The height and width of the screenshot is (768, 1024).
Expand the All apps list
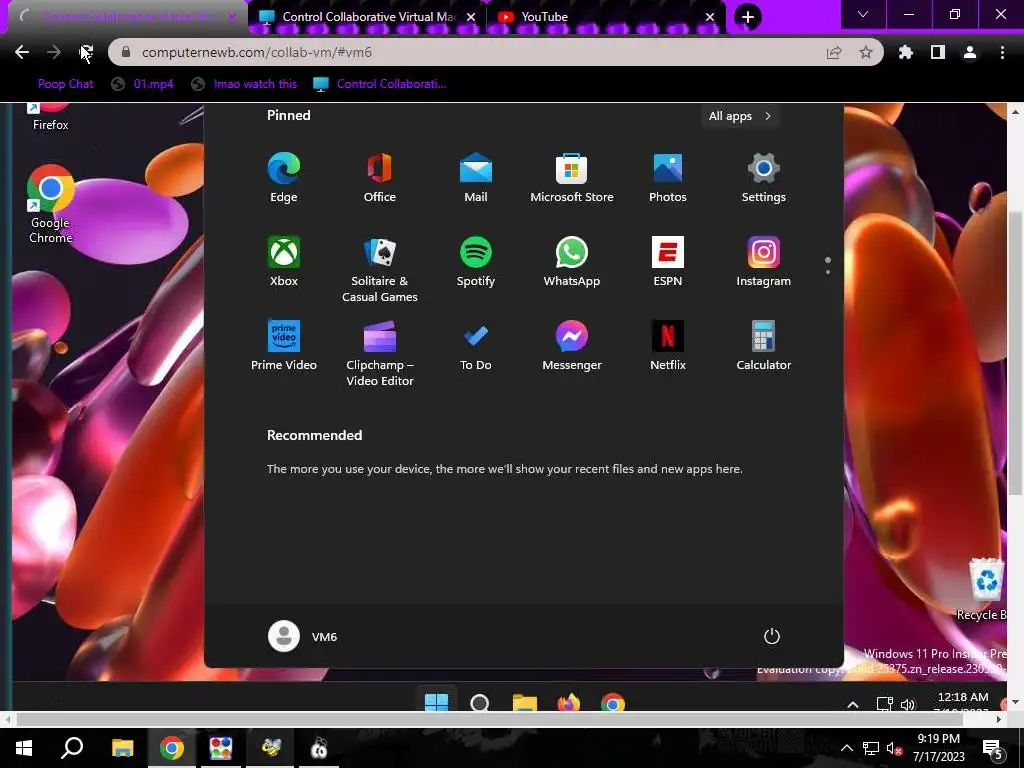click(740, 116)
